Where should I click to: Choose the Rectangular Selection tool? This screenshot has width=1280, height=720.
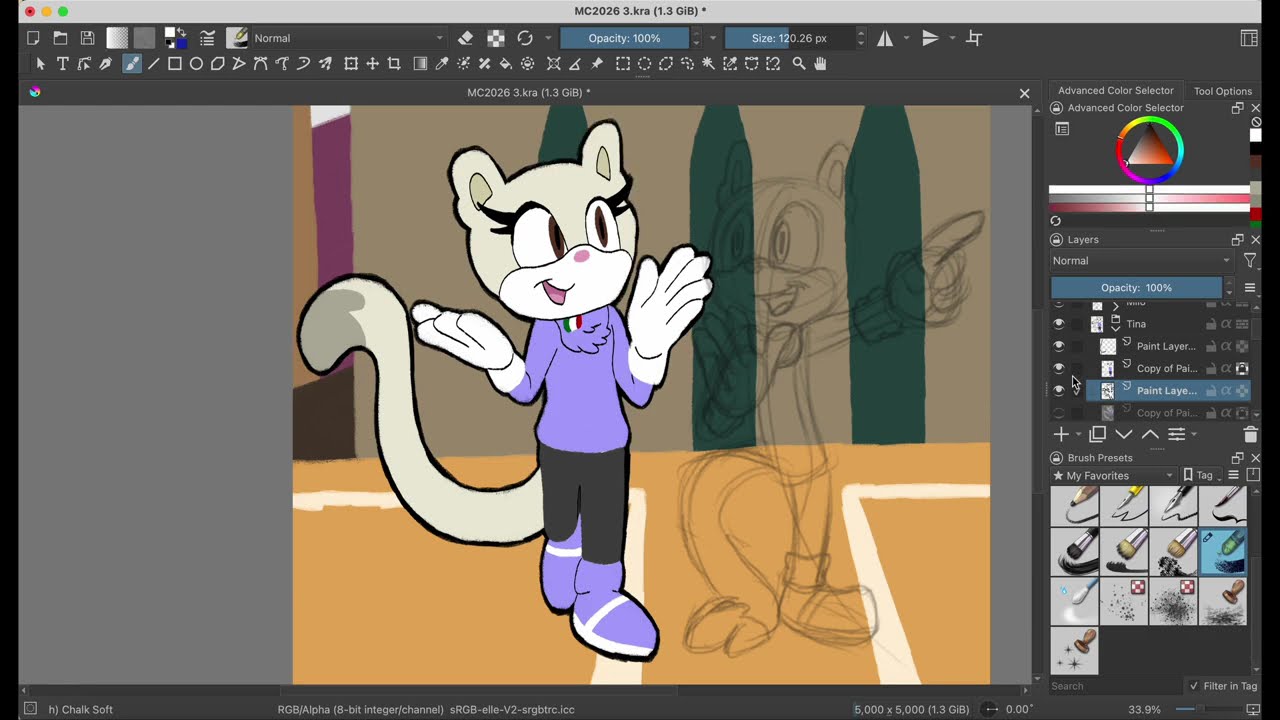(622, 63)
